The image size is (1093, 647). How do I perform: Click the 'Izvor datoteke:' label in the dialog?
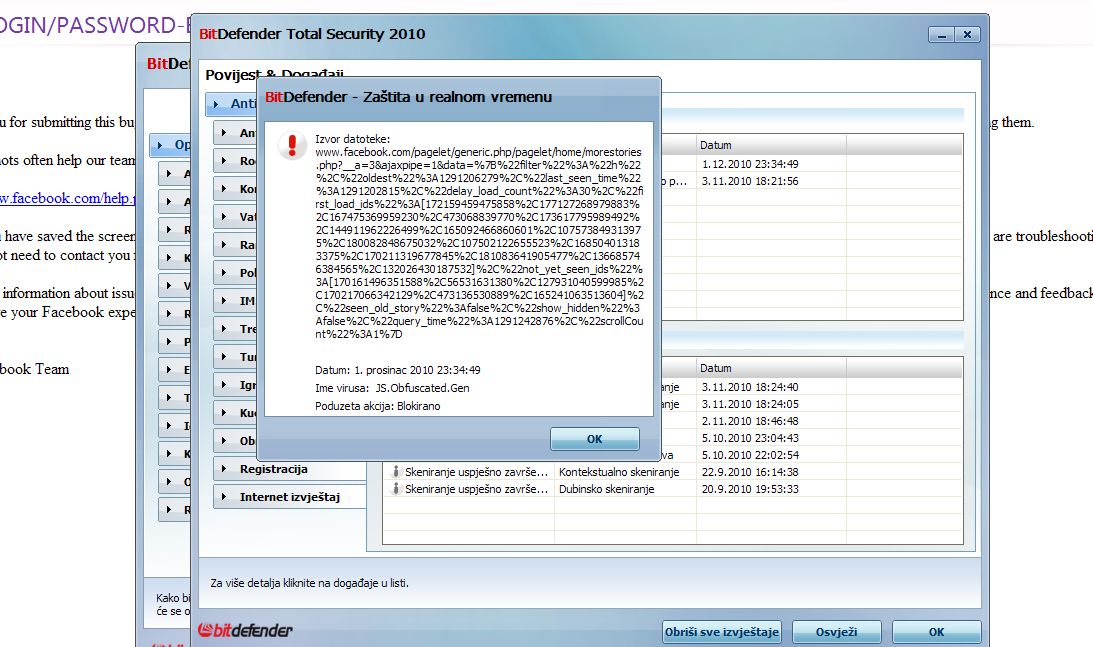pos(353,139)
